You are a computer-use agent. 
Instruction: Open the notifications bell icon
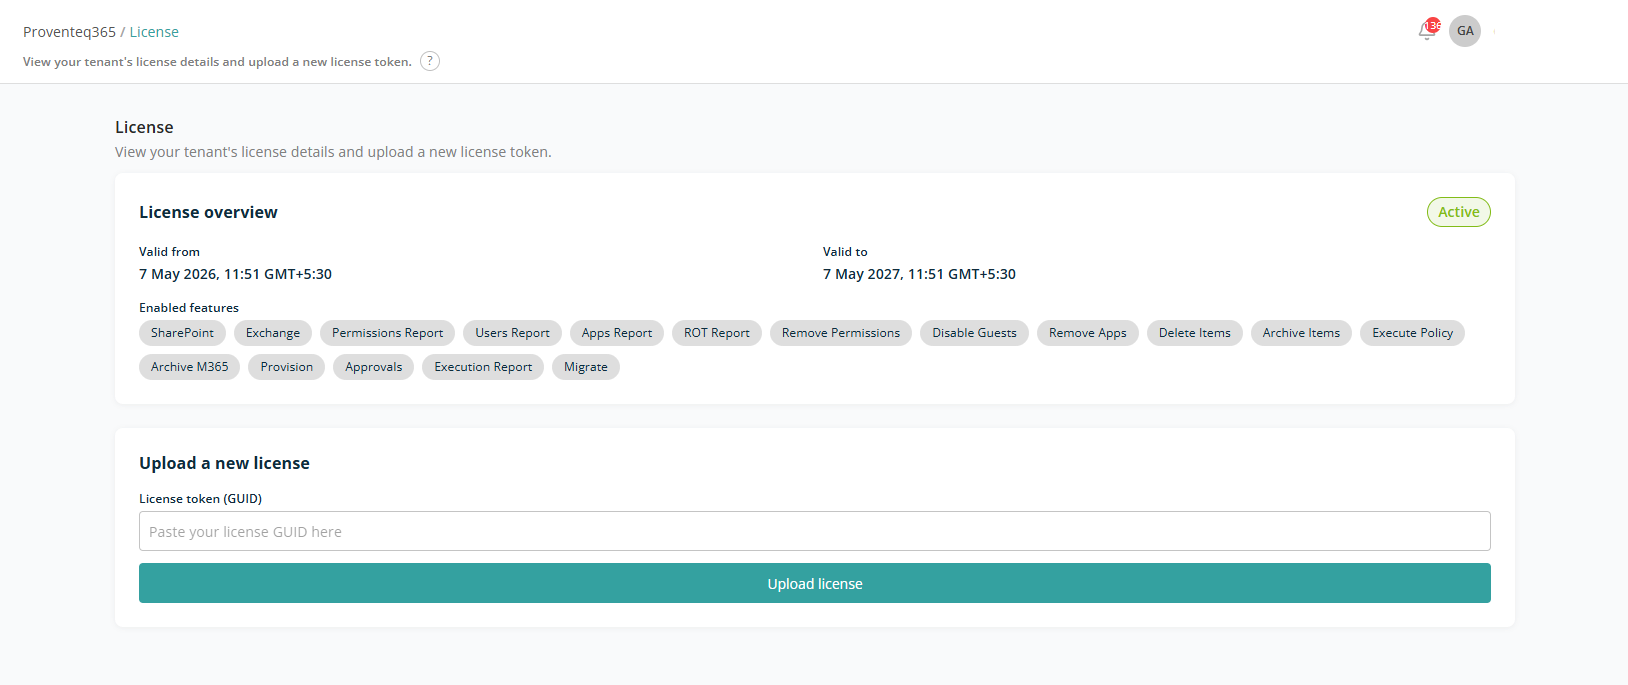1427,31
